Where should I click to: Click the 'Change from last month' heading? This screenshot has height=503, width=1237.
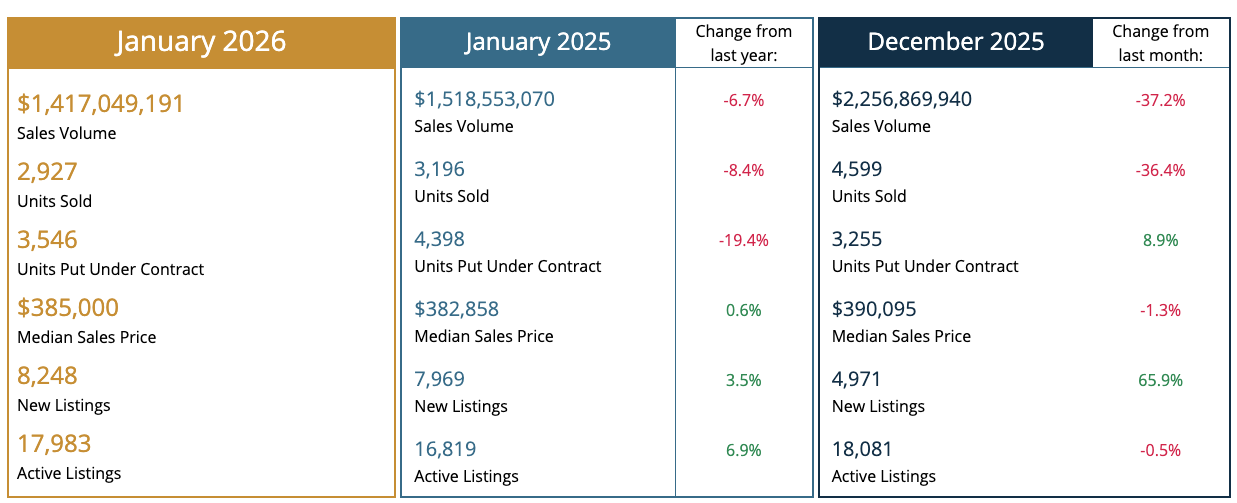1160,43
